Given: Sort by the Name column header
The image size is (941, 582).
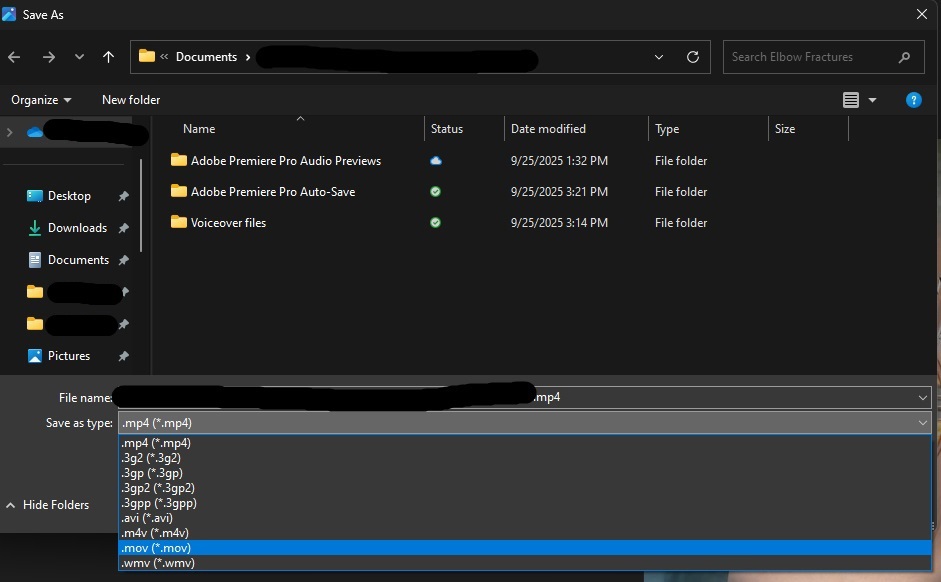Looking at the screenshot, I should (199, 129).
